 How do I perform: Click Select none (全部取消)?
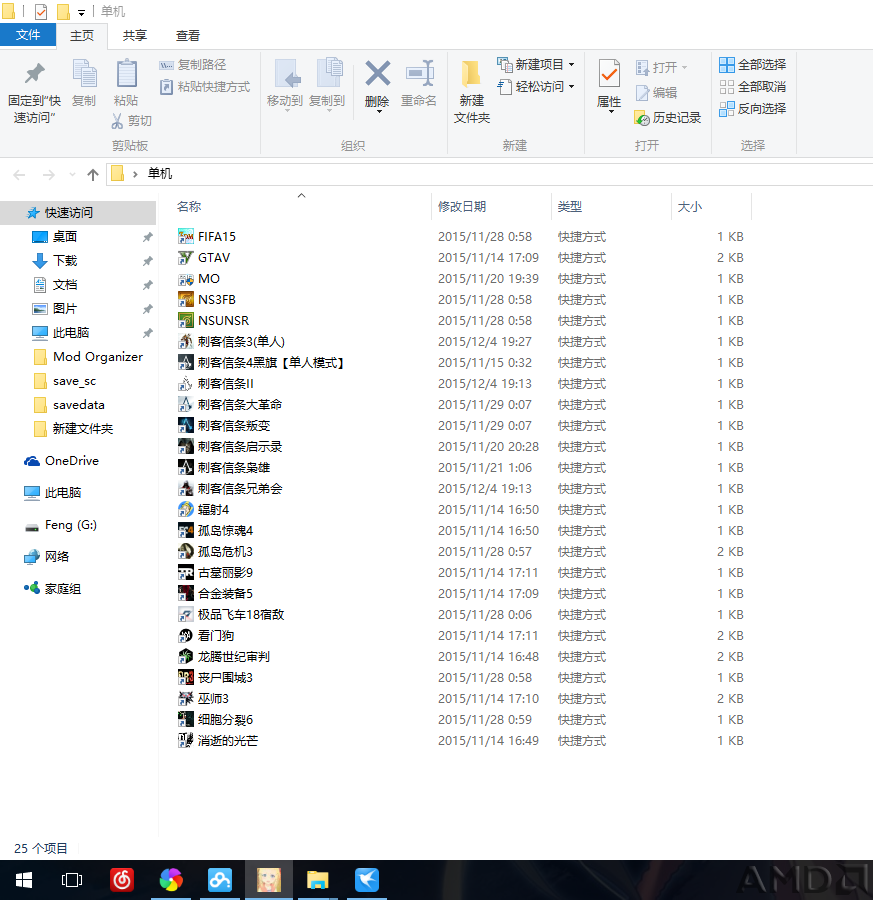[752, 87]
